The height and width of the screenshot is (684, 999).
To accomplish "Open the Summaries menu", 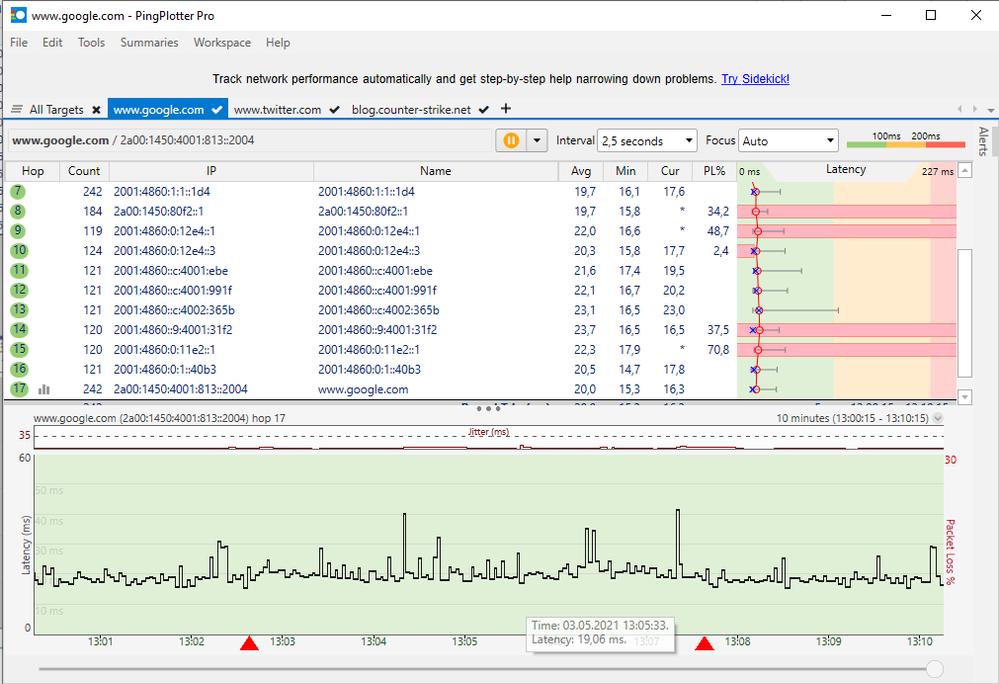I will (x=149, y=43).
